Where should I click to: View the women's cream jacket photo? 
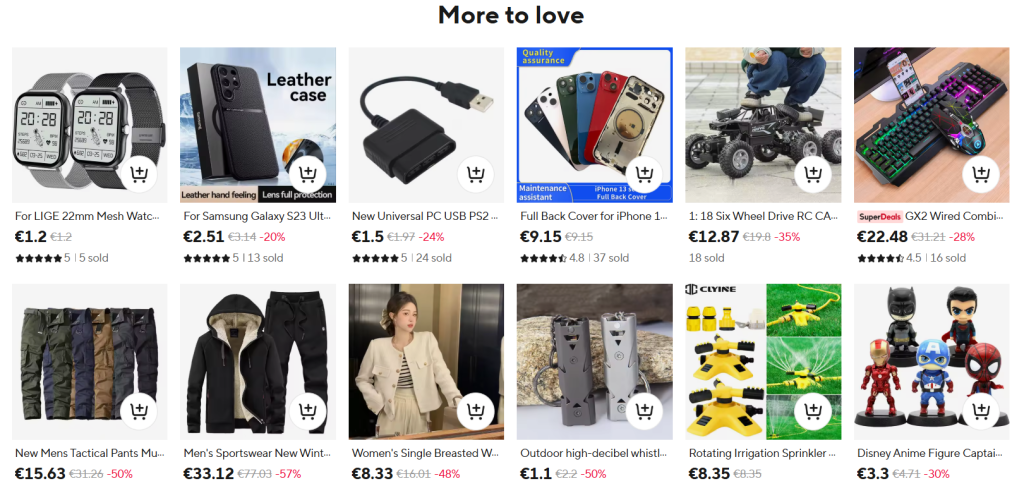coord(426,362)
